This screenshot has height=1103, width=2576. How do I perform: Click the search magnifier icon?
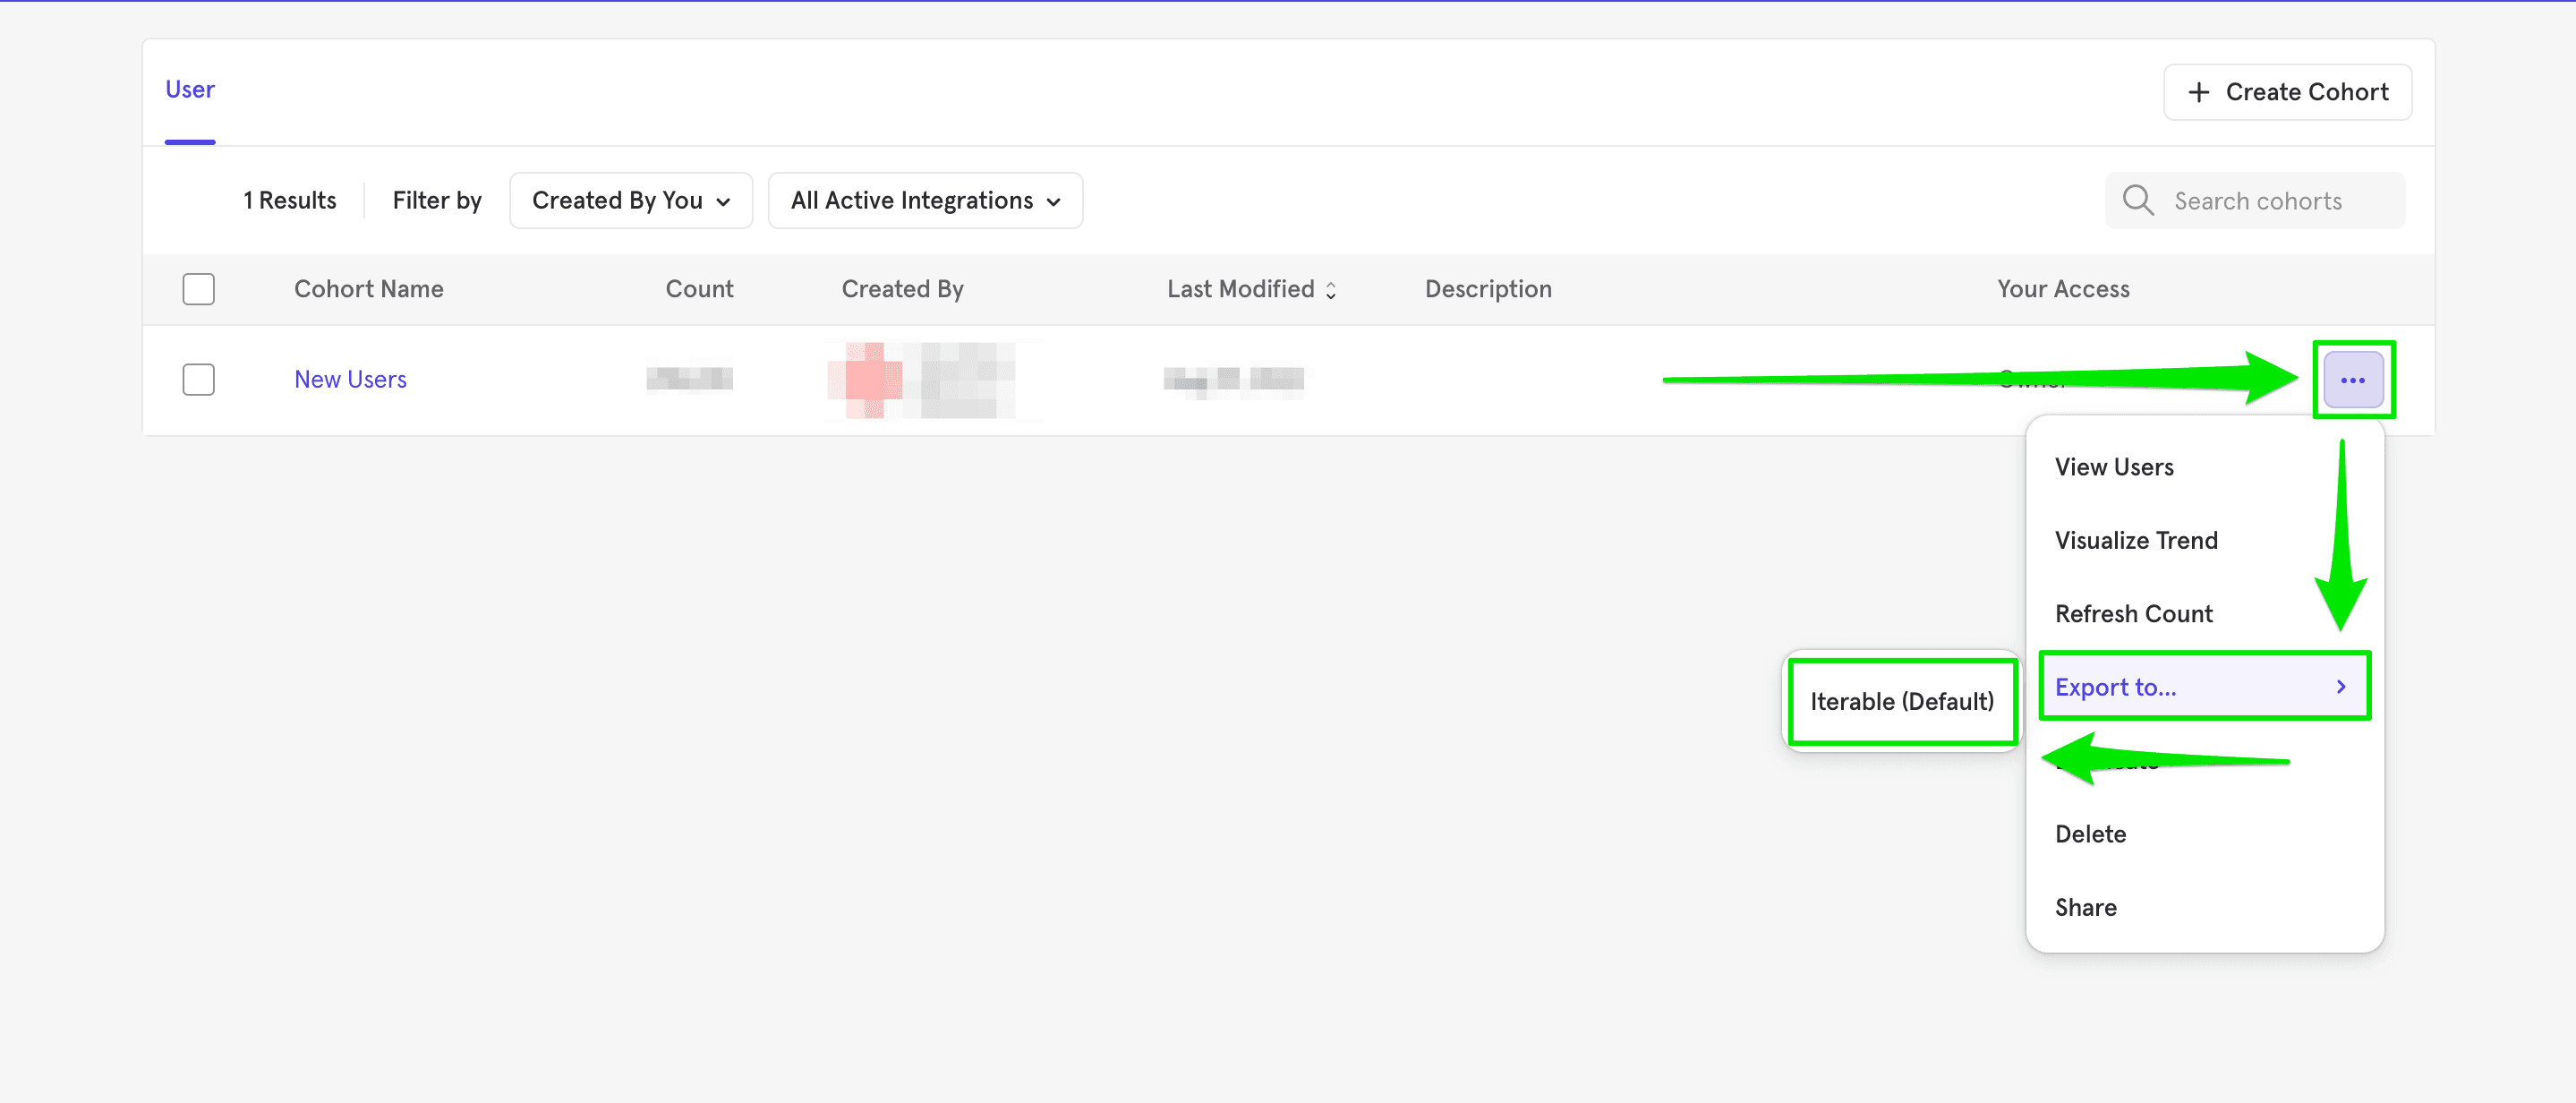click(x=2137, y=200)
